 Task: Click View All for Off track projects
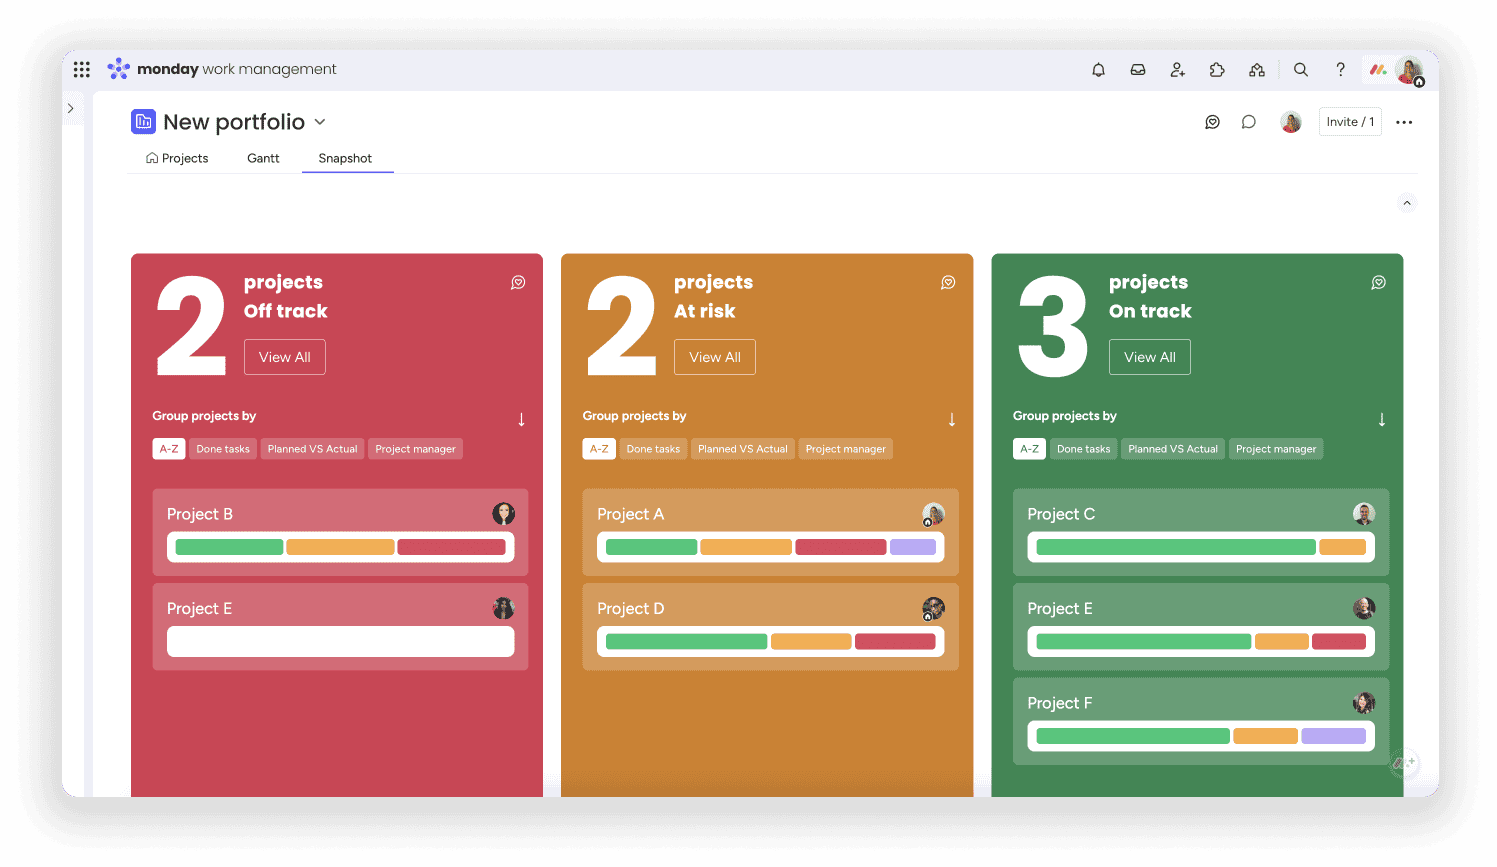click(x=284, y=357)
